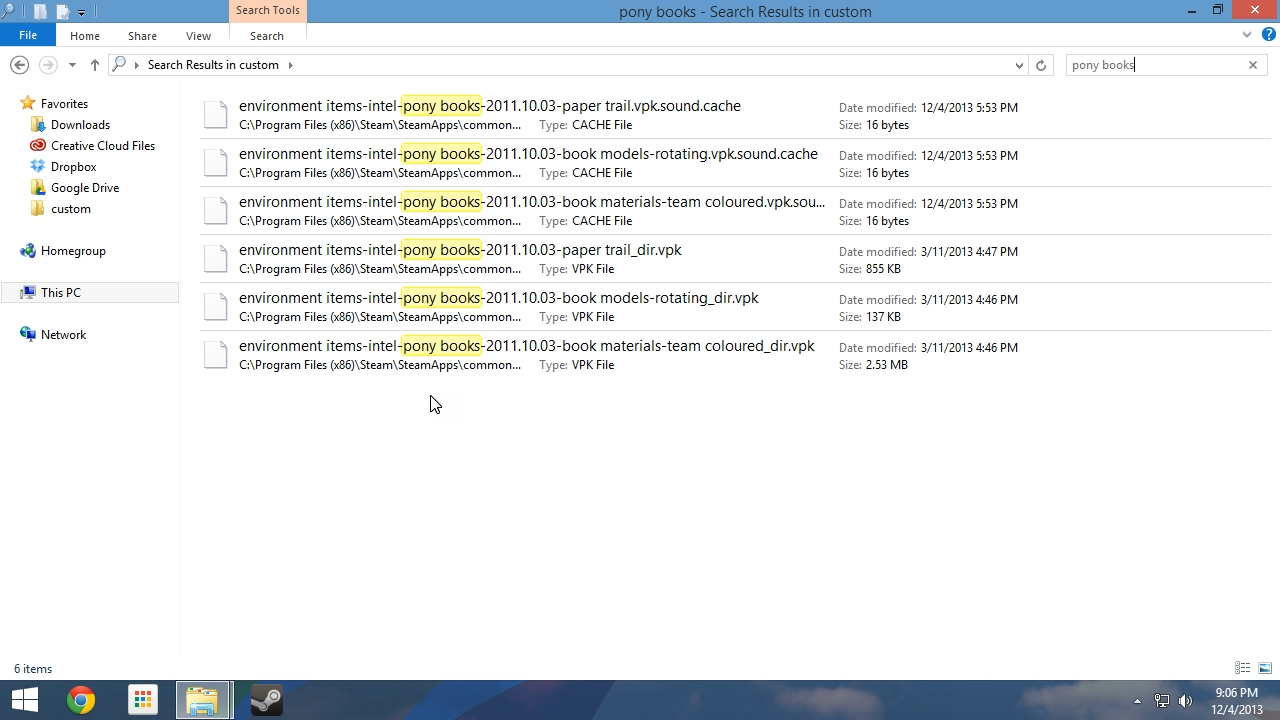Select the book materials-team coloured_dir.vpk file
Image resolution: width=1280 pixels, height=720 pixels.
(735, 355)
